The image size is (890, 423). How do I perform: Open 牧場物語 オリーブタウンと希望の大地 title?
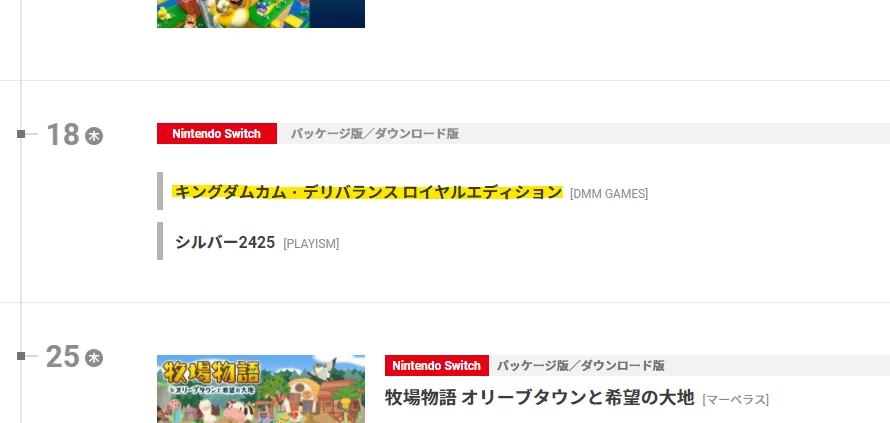(x=540, y=397)
